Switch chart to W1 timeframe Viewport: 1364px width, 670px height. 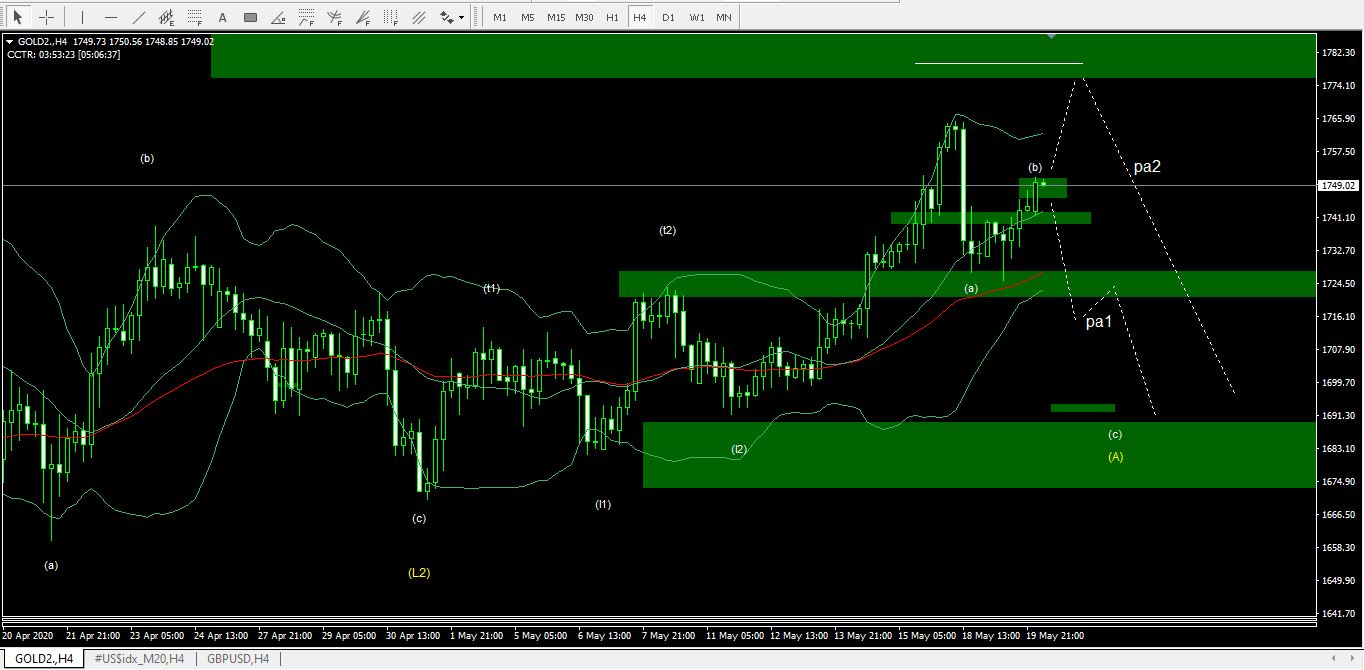(x=696, y=17)
